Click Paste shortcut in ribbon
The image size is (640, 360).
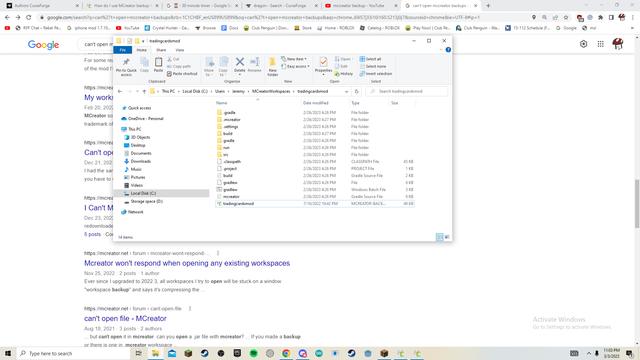point(182,74)
